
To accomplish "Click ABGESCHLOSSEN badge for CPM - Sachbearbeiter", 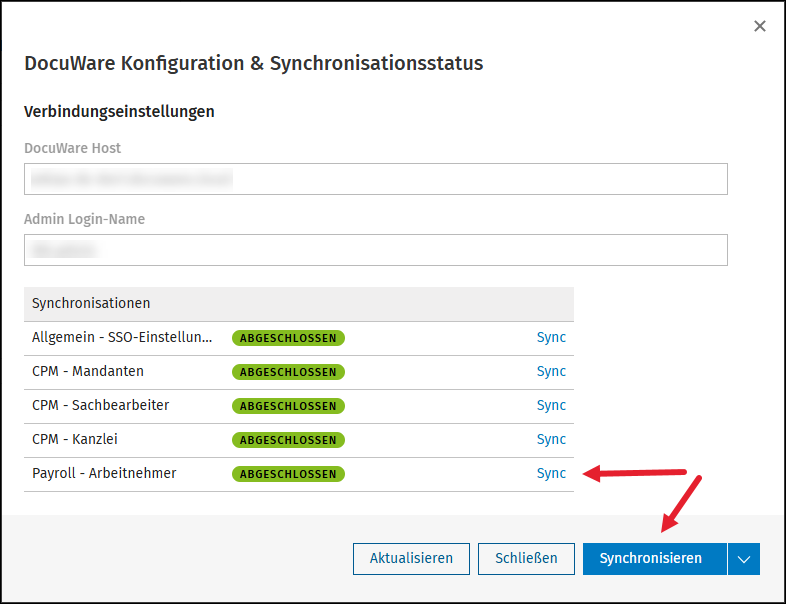I will click(x=288, y=406).
